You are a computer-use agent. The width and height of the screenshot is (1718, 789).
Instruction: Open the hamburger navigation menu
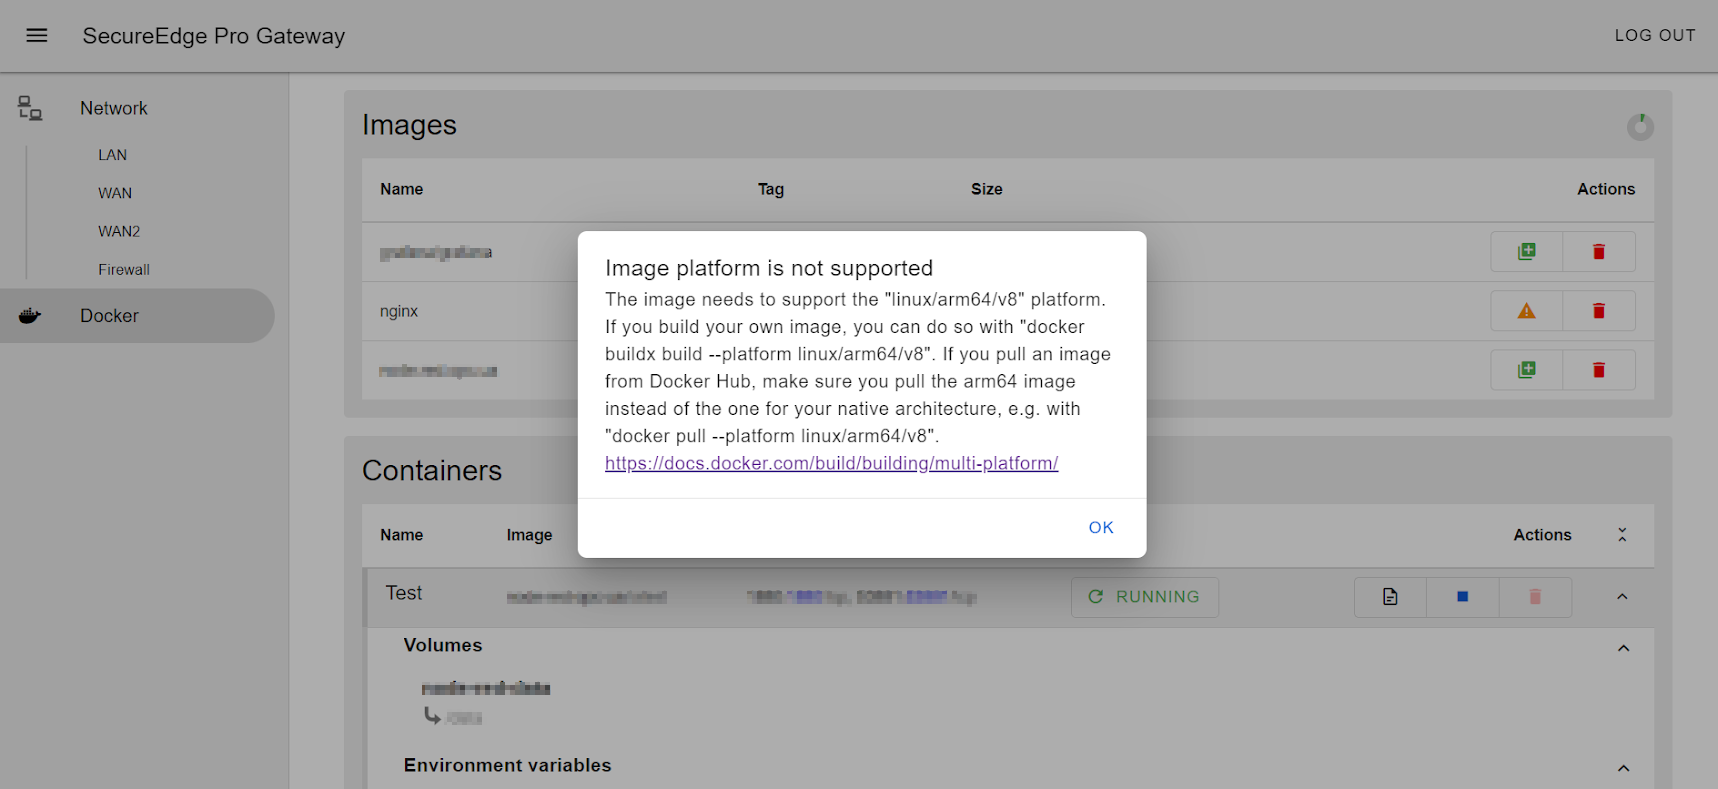click(37, 36)
